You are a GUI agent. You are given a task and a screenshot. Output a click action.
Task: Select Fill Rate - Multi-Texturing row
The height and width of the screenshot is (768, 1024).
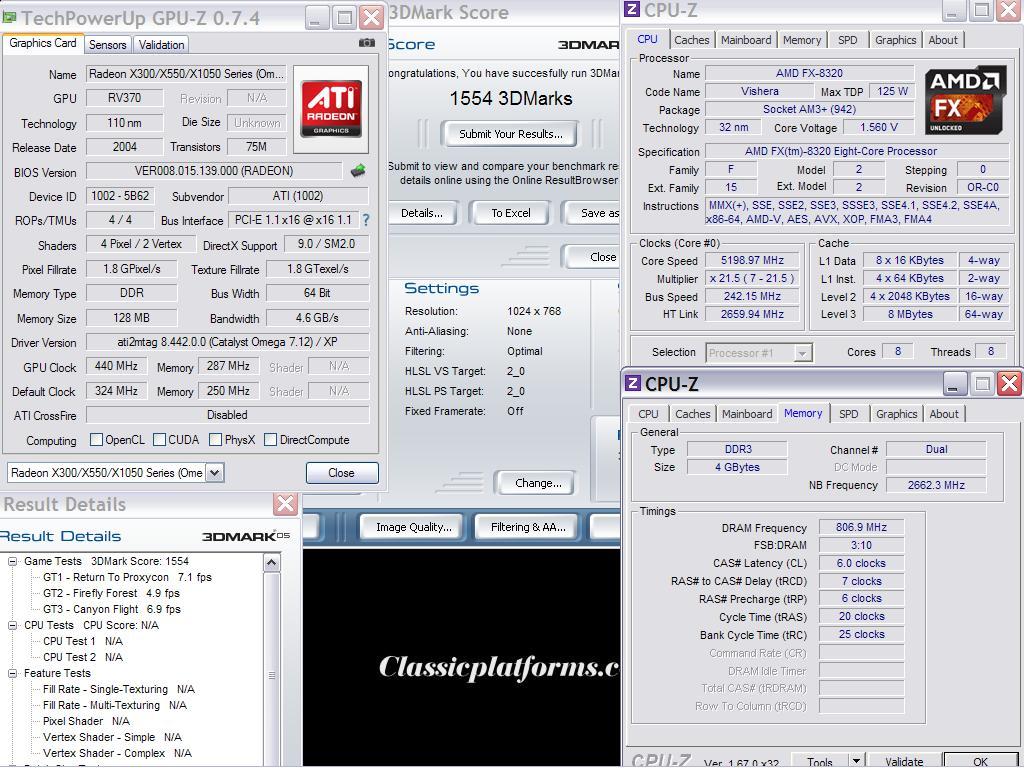pos(114,705)
